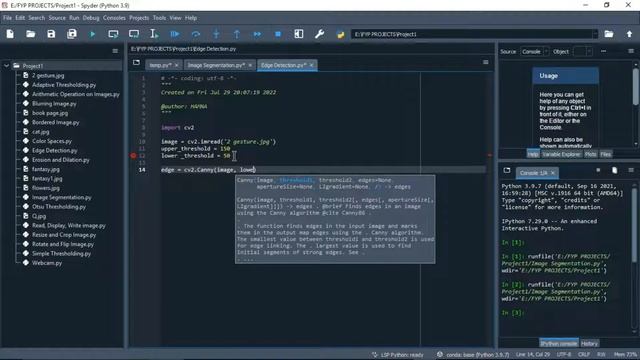This screenshot has height=360, width=640.
Task: Open the console pane options menu
Action: [x=631, y=170]
